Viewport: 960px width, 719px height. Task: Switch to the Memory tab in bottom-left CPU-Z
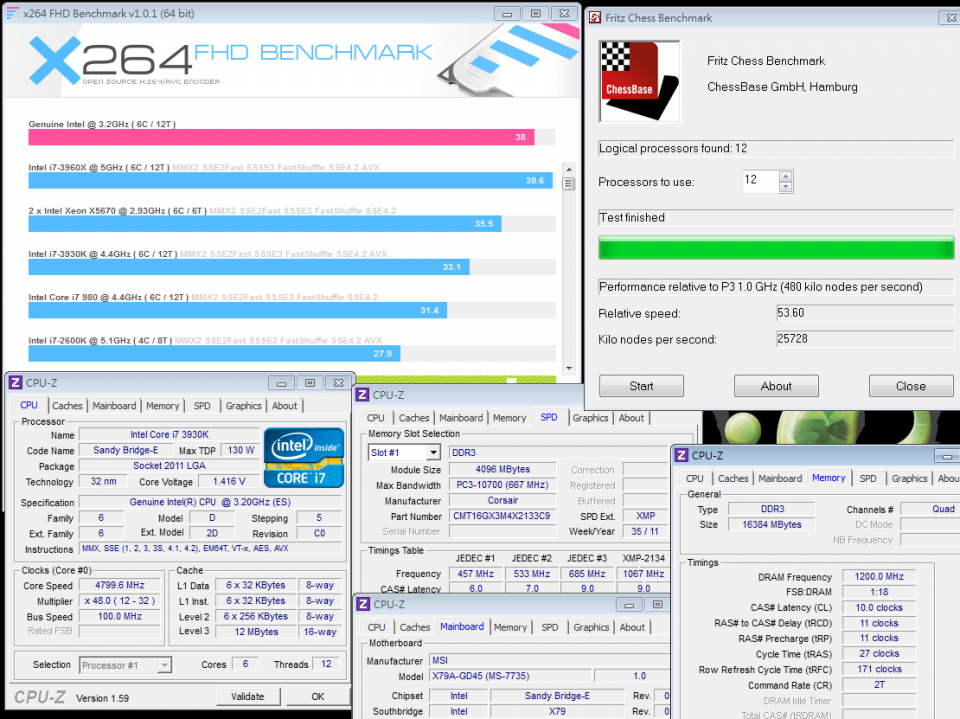[x=162, y=405]
